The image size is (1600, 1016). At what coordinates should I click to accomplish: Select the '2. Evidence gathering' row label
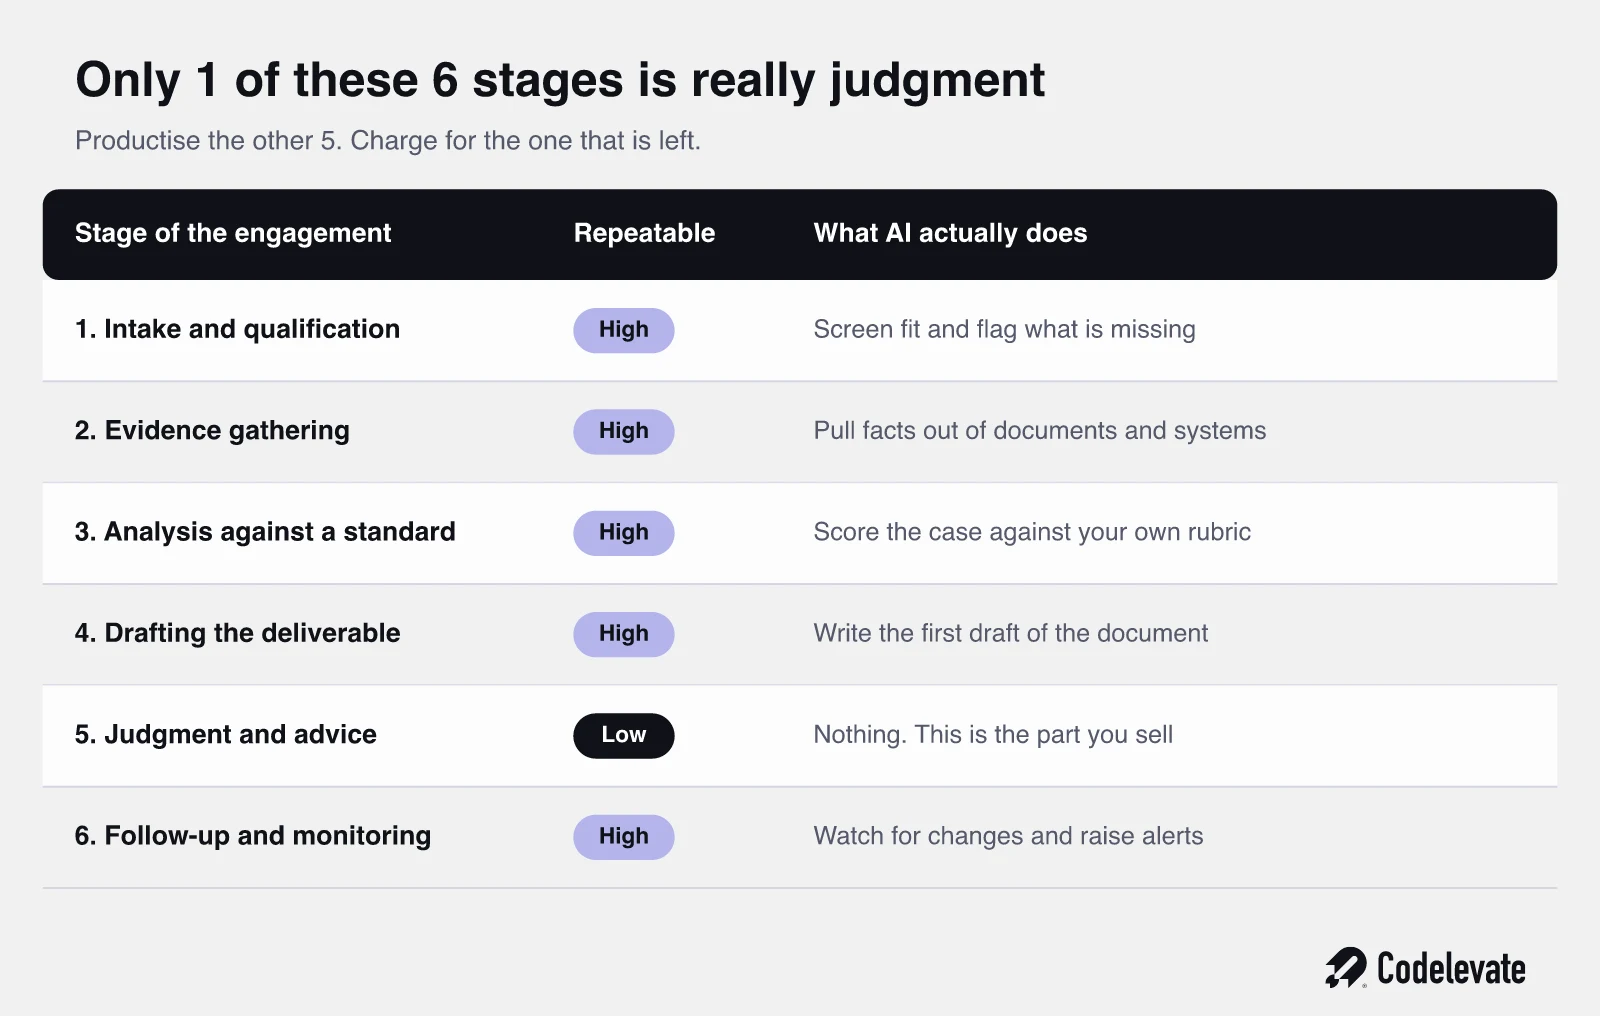[x=212, y=431]
